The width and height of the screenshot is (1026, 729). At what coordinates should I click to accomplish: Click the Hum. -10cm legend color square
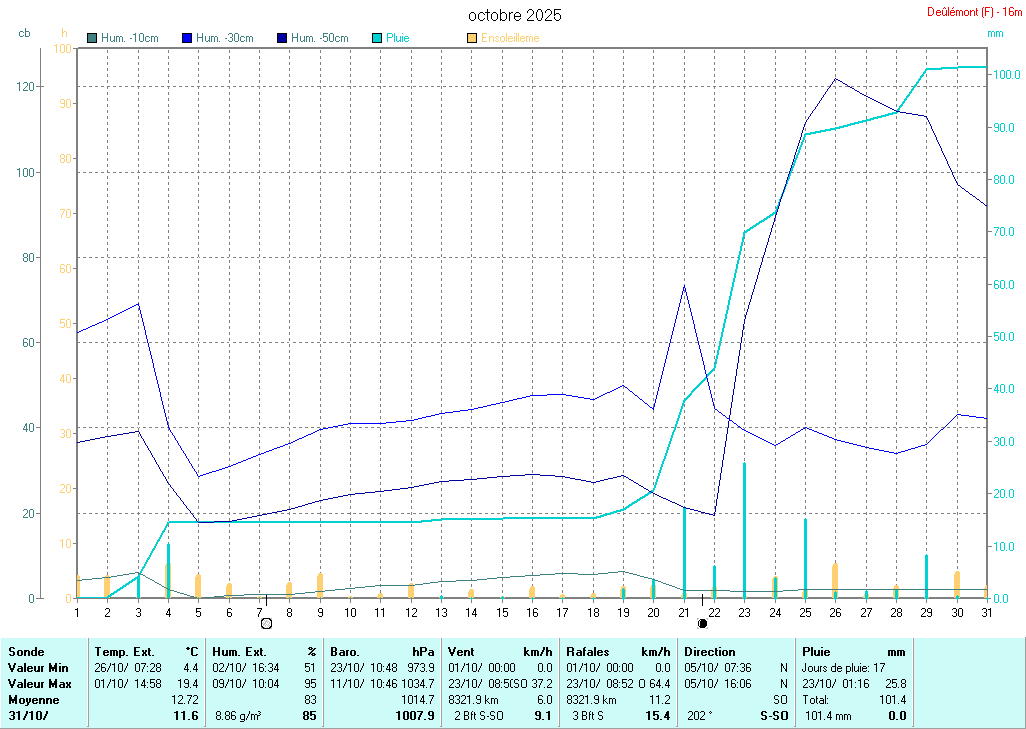(x=93, y=38)
